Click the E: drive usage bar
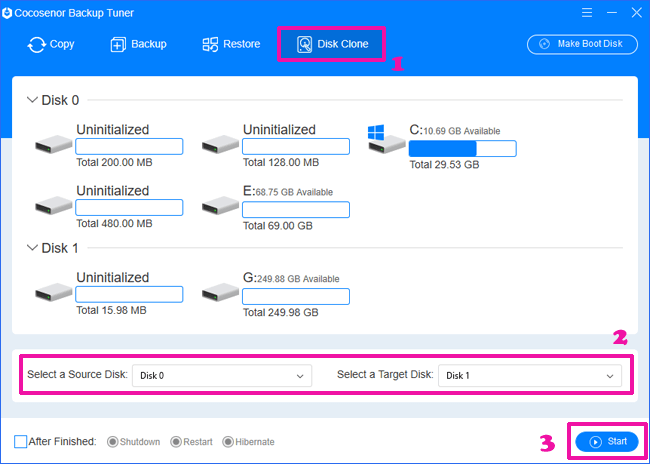The image size is (650, 464). click(x=296, y=209)
